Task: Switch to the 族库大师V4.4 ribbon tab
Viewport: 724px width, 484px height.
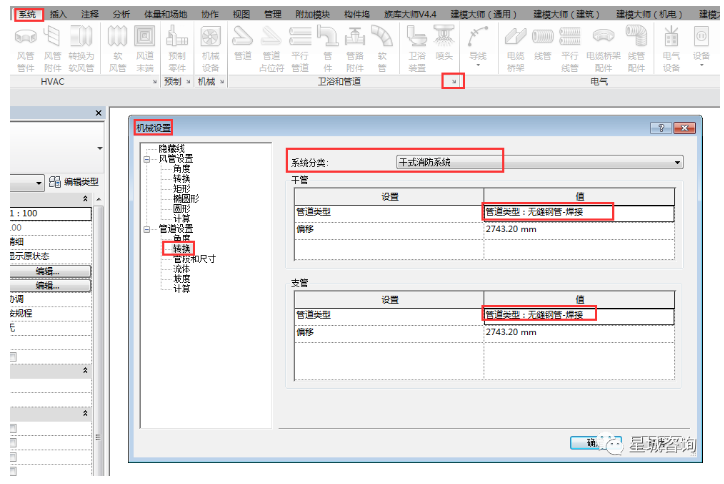Action: click(410, 14)
